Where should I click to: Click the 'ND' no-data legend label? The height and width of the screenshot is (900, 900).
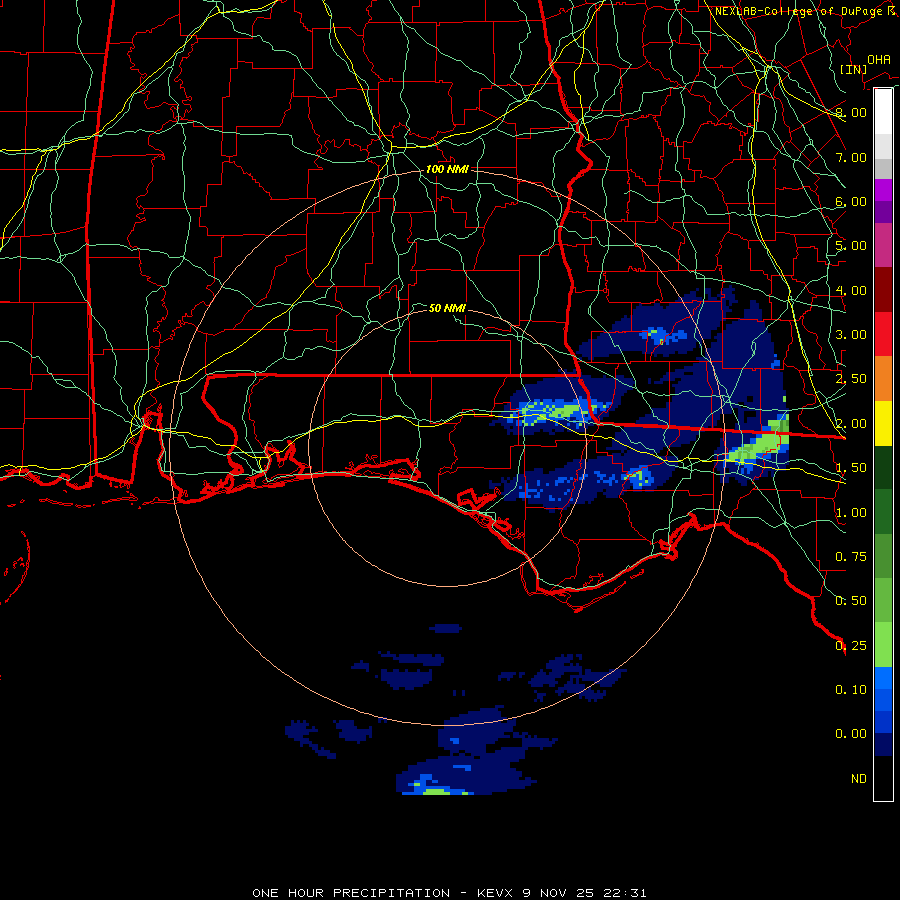click(x=859, y=779)
